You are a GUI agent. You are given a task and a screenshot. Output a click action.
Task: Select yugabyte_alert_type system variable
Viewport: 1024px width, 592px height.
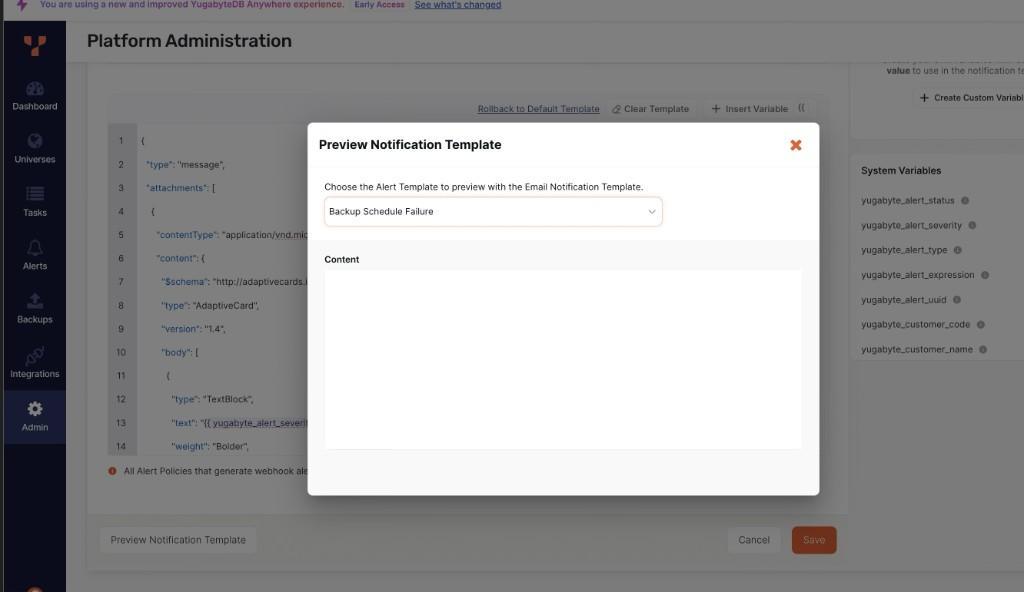(904, 250)
